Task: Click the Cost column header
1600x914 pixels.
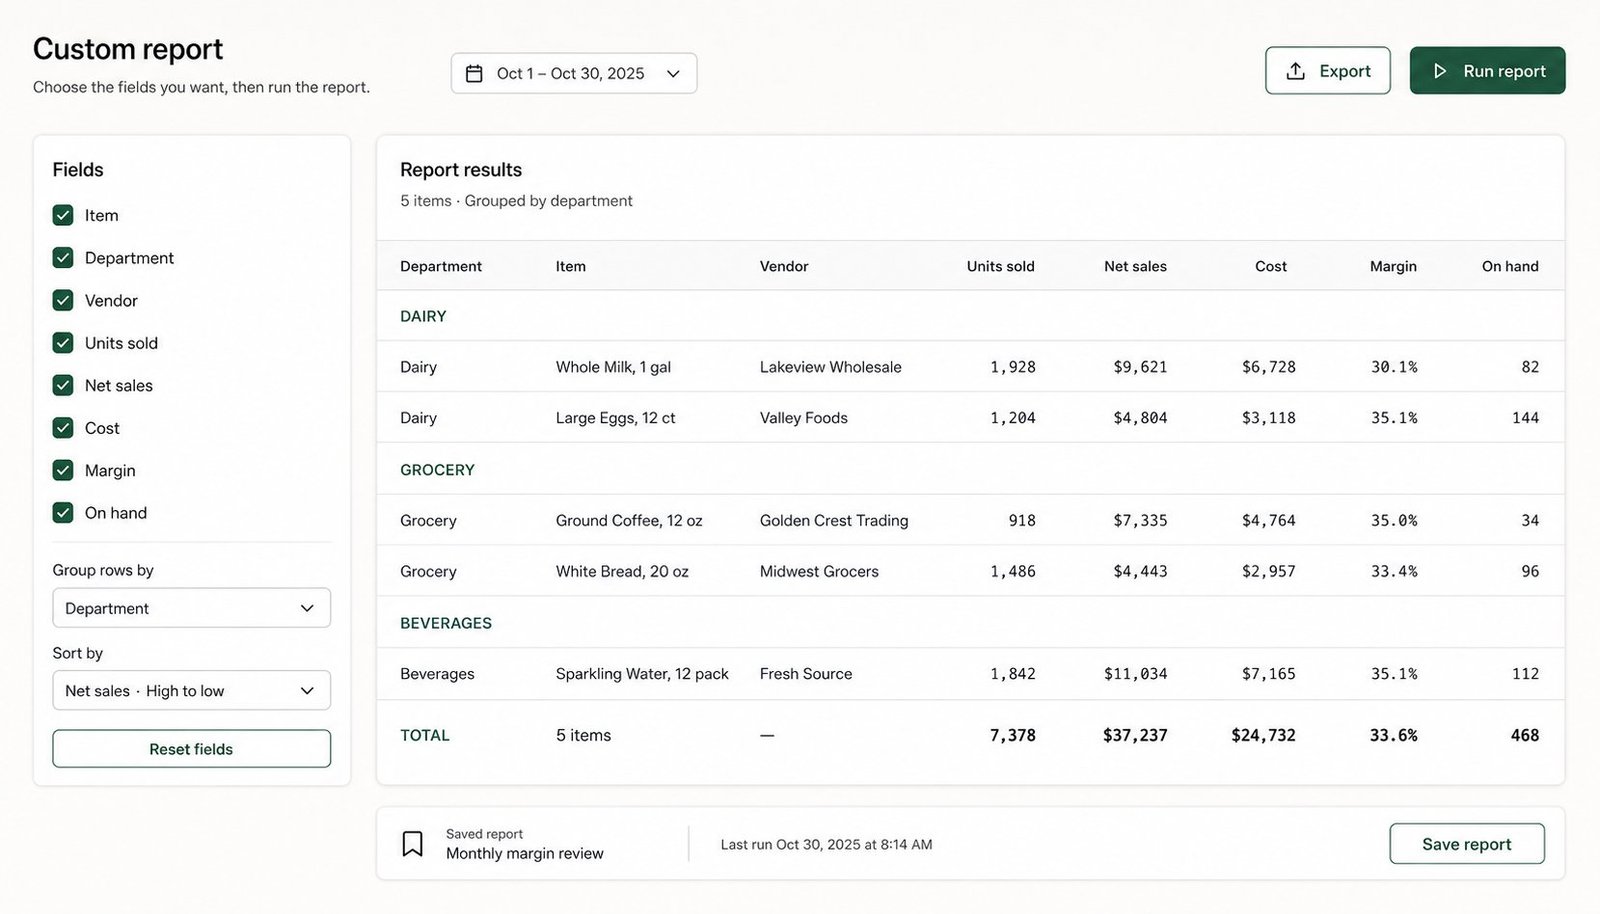Action: (1271, 266)
